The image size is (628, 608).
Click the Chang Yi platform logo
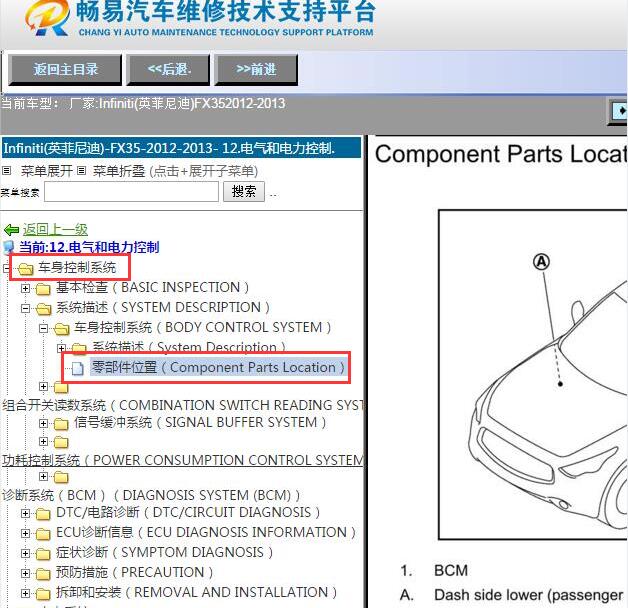[47, 18]
